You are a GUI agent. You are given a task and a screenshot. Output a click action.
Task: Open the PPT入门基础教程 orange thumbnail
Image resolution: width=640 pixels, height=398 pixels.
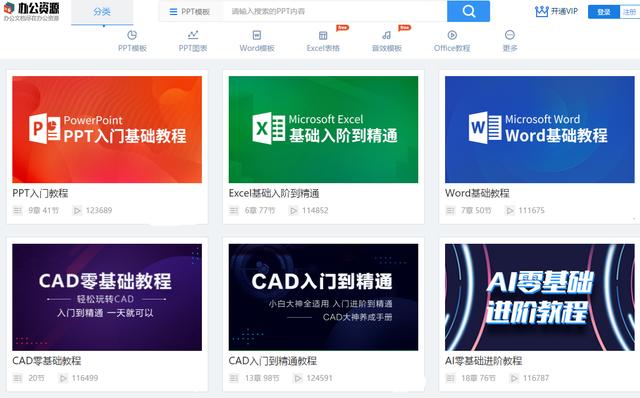pos(107,129)
